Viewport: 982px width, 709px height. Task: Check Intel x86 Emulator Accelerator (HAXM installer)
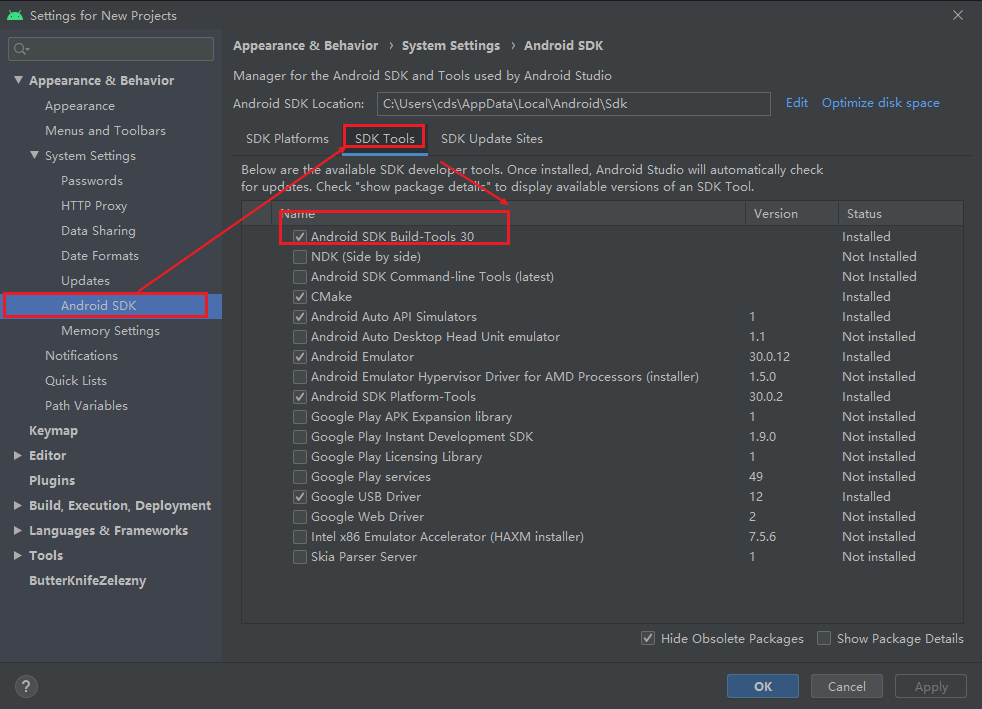pyautogui.click(x=300, y=537)
